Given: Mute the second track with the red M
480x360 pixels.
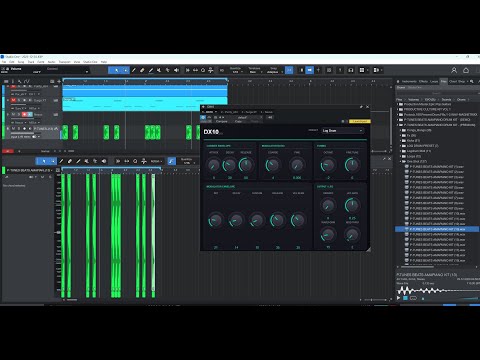Looking at the screenshot, I should click(13, 100).
